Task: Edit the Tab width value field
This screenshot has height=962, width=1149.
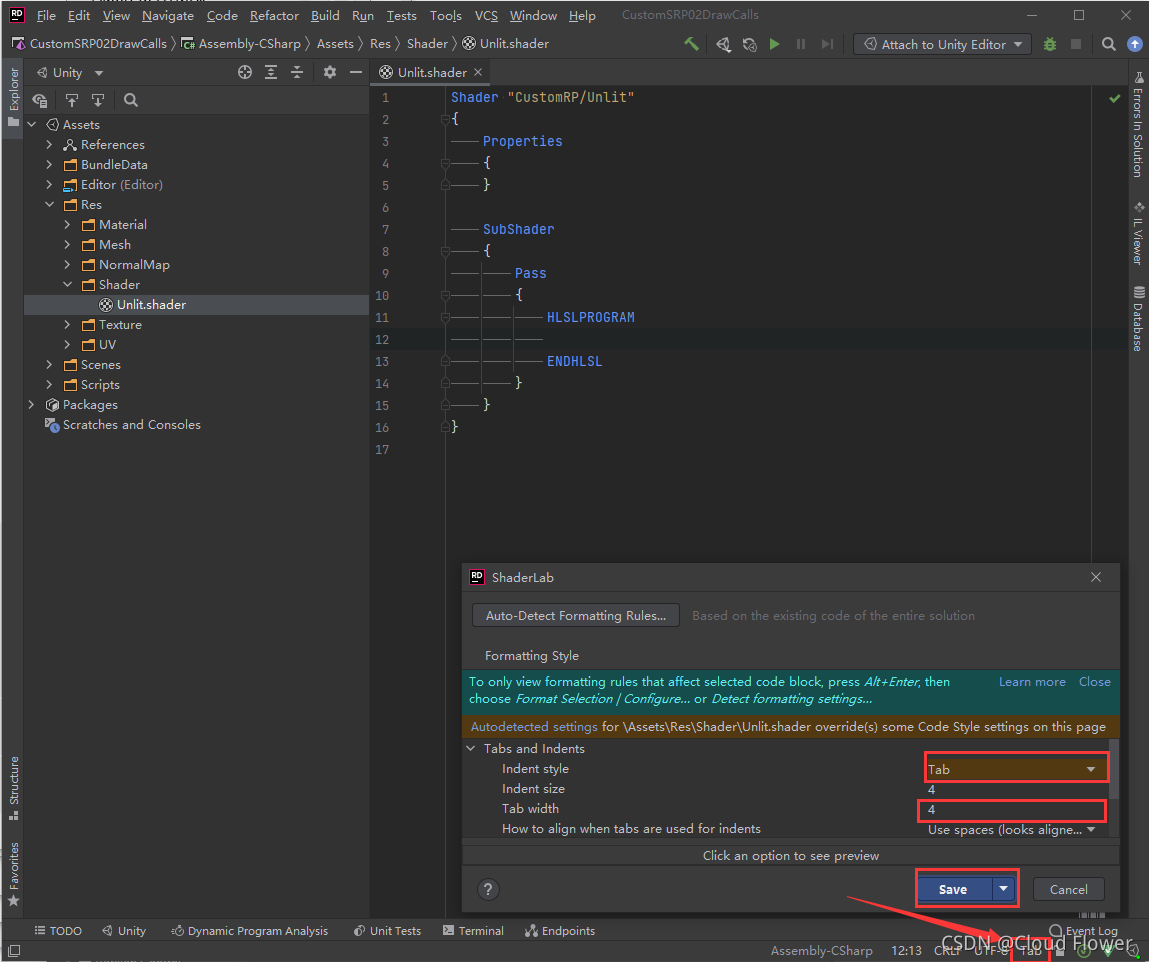Action: tap(1011, 810)
